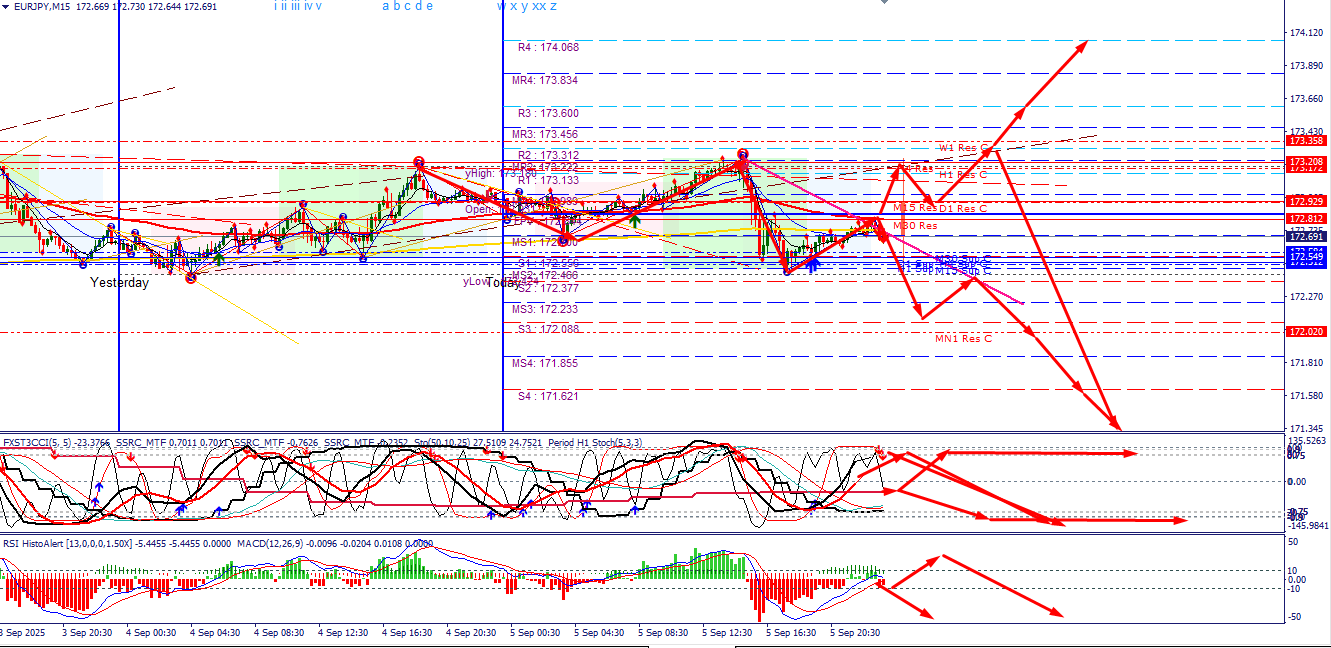Click 174.120 on the price scale
Screen dimensions: 1331x648
coord(1307,34)
